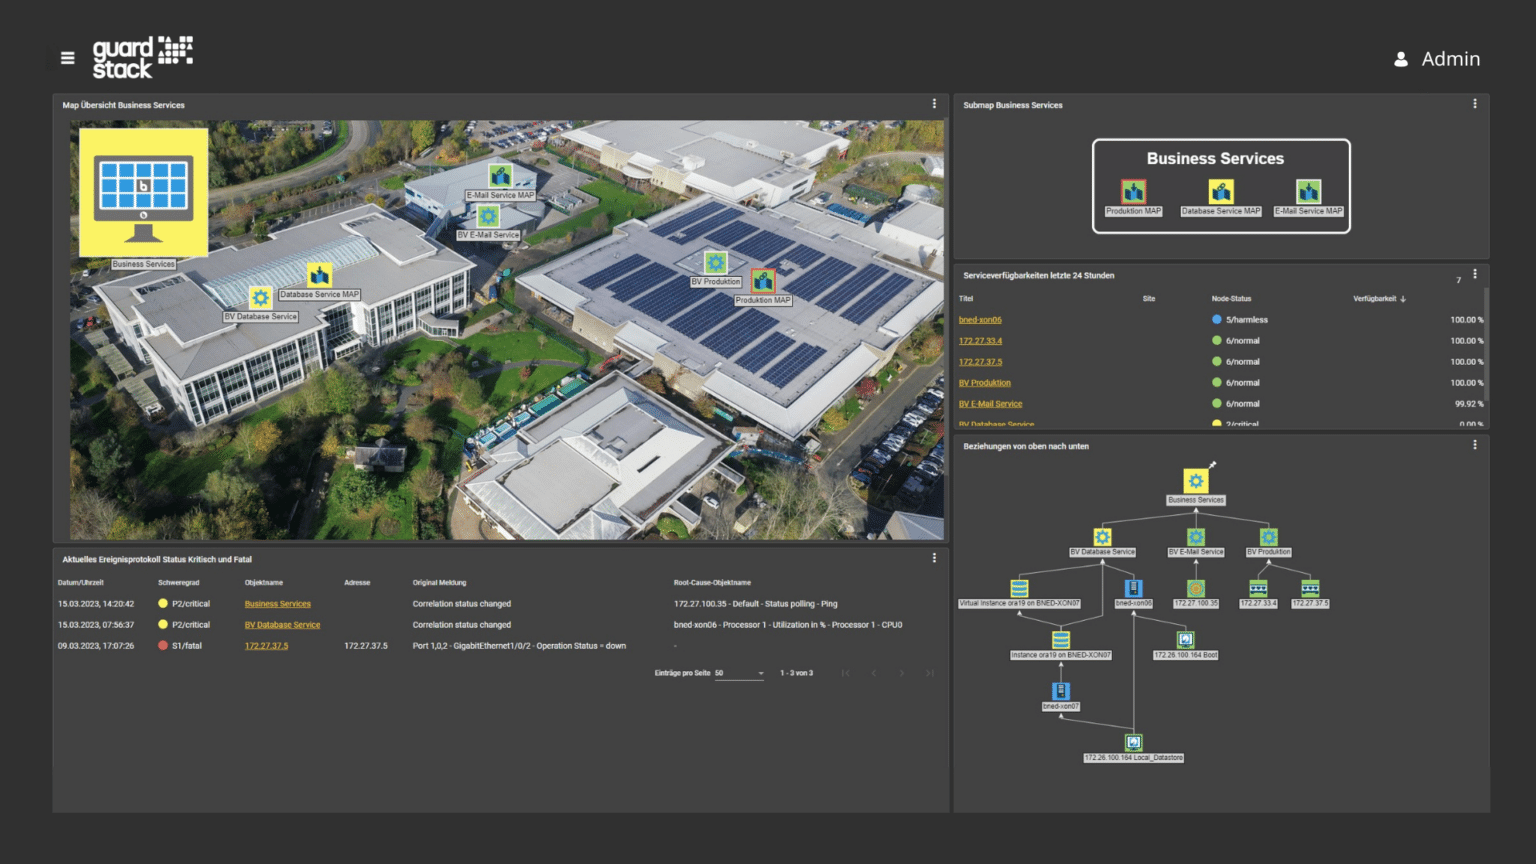Open the Beziehungen panel options menu
Image resolution: width=1536 pixels, height=864 pixels.
click(1474, 445)
